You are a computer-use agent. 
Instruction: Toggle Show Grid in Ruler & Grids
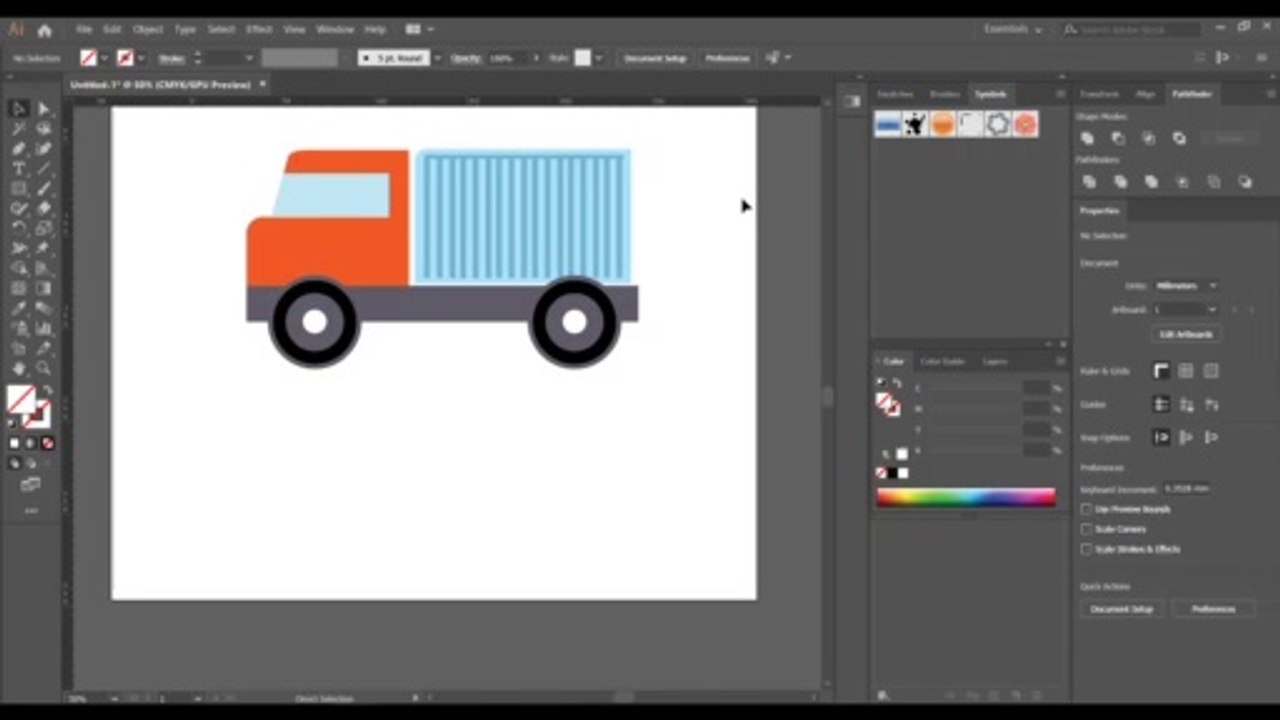(x=1186, y=371)
